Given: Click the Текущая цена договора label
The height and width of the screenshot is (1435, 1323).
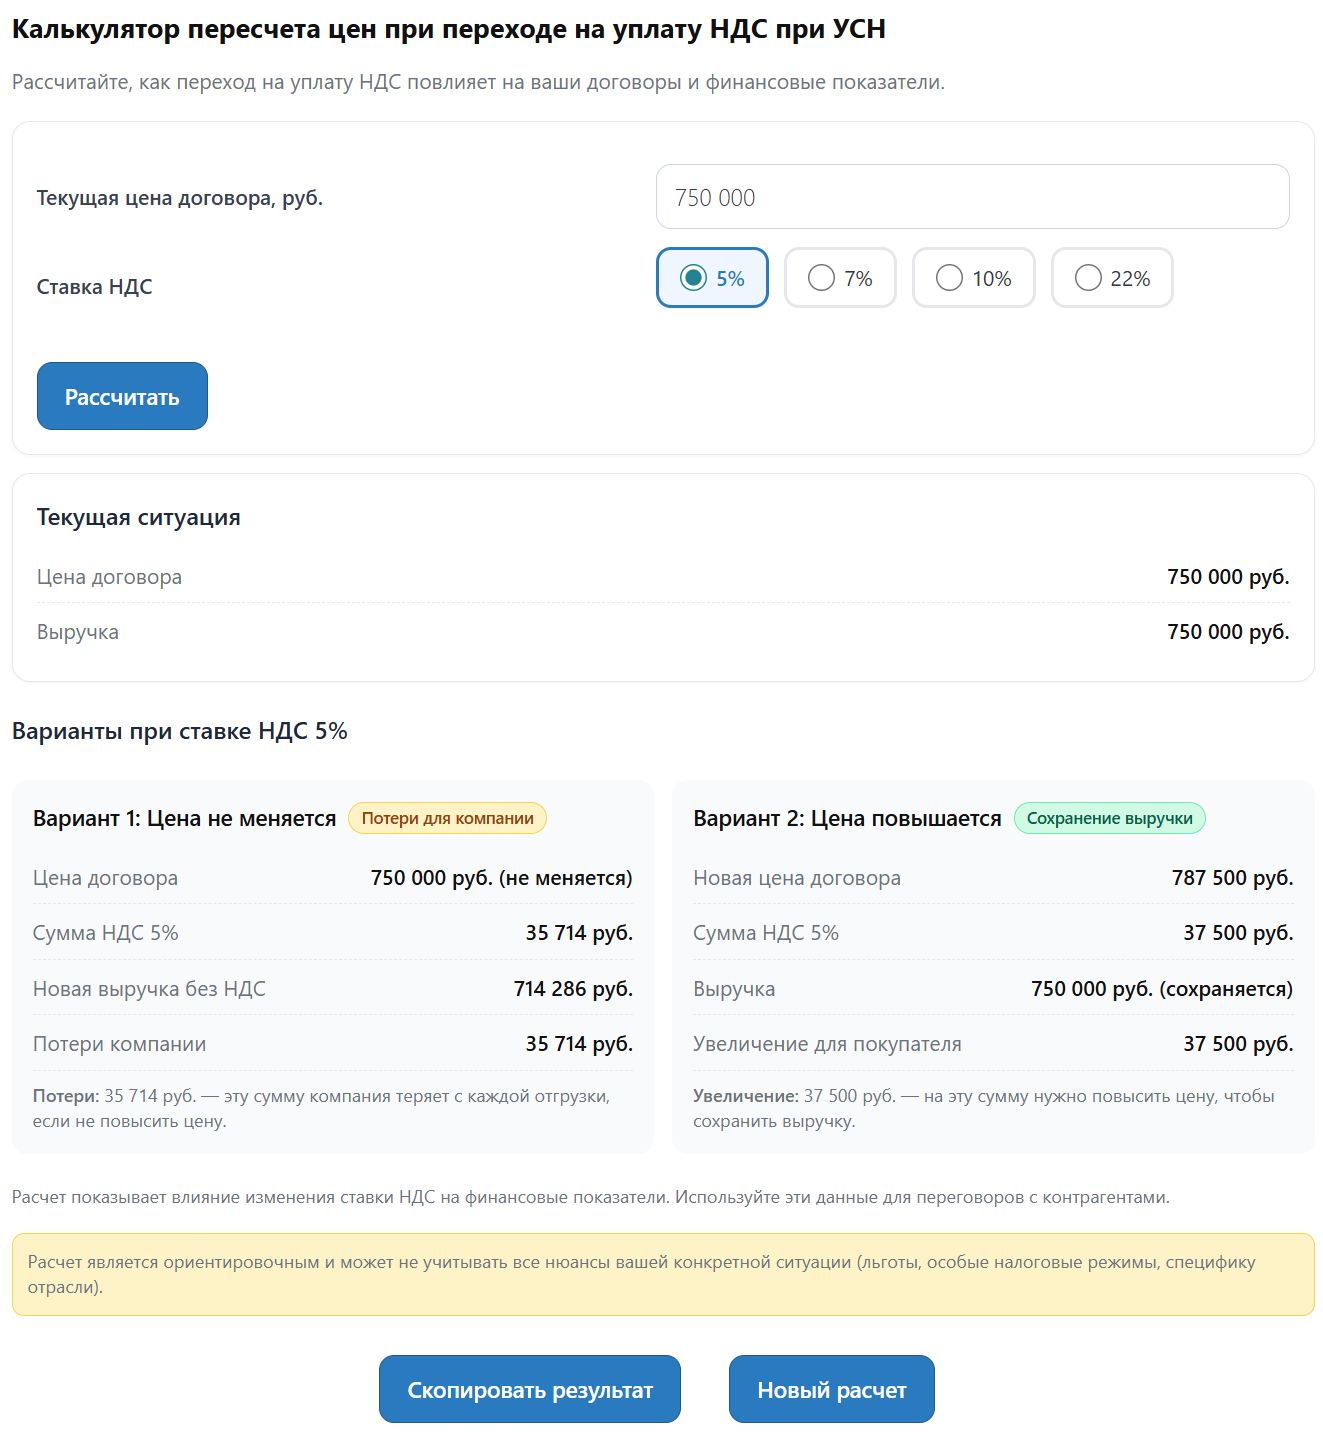Looking at the screenshot, I should [x=180, y=198].
